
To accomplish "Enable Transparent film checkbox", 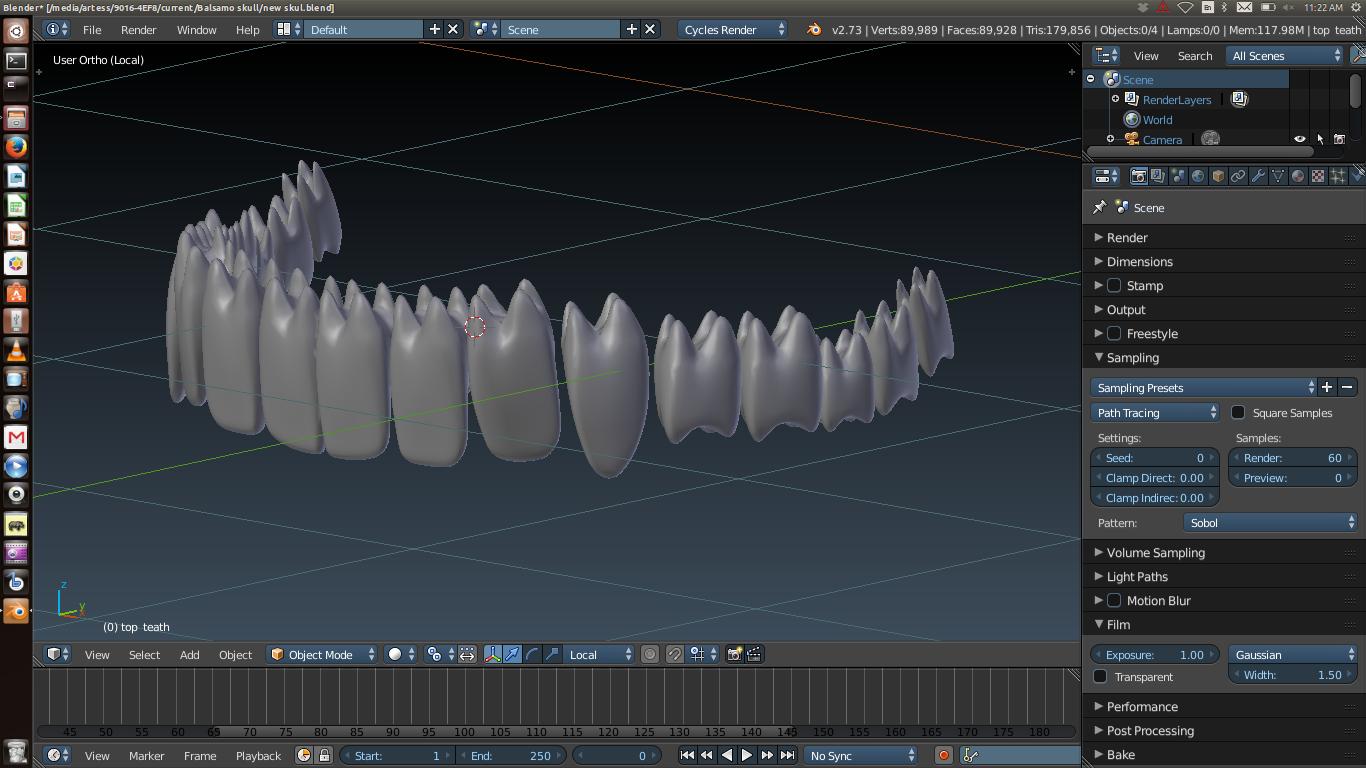I will click(1101, 676).
